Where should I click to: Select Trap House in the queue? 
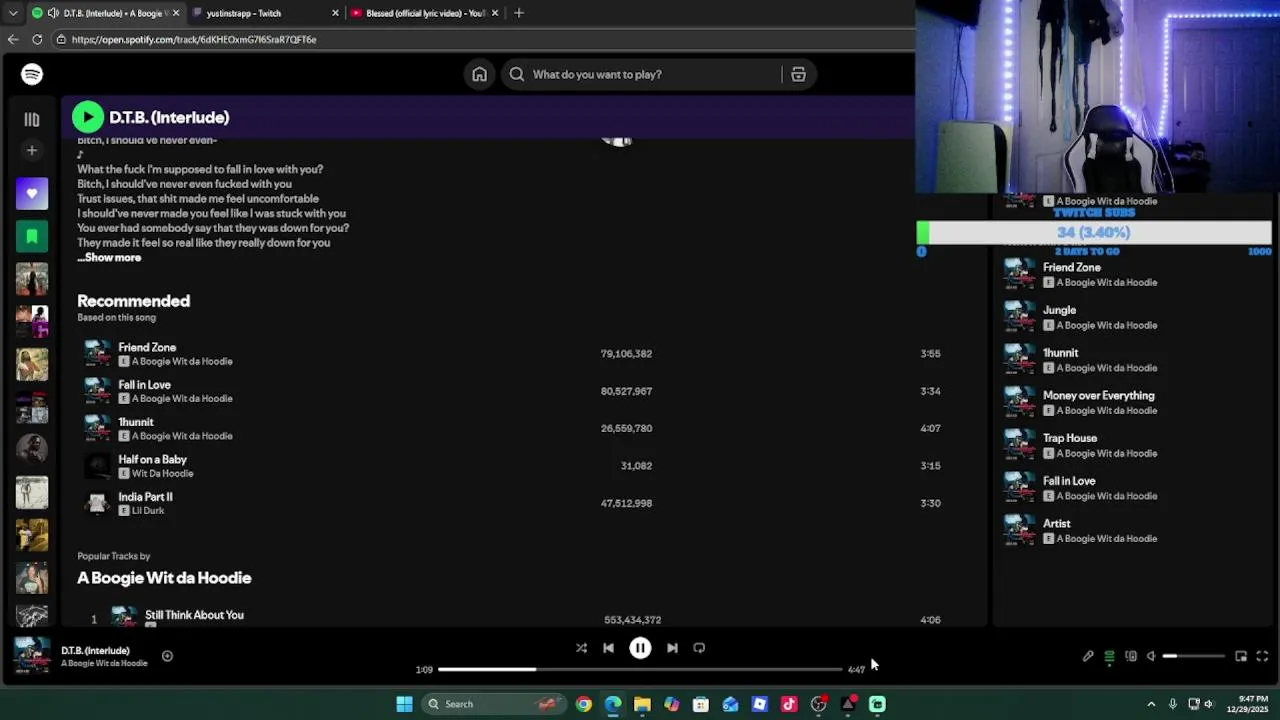[1070, 438]
